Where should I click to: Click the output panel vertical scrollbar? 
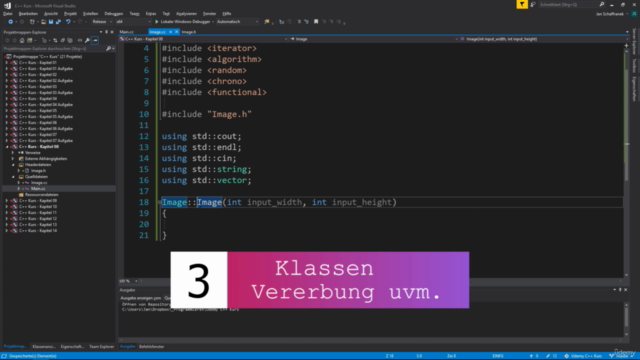click(x=627, y=320)
